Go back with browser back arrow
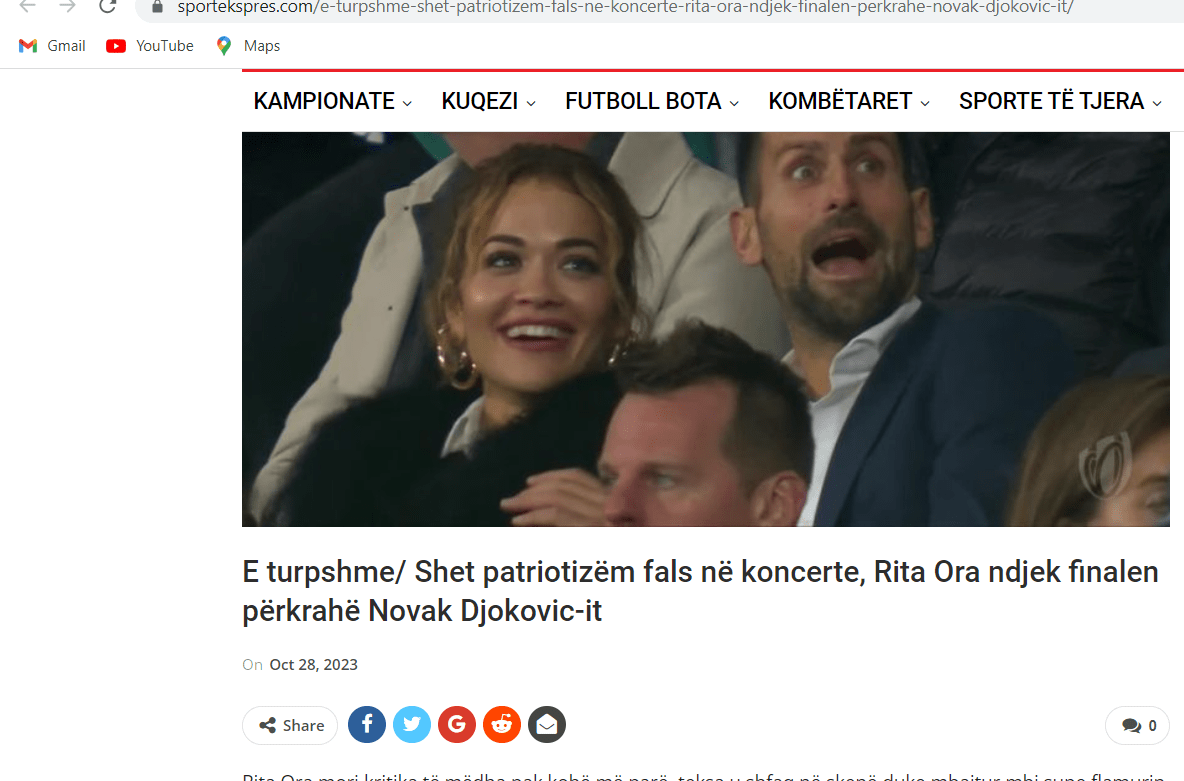1184x781 pixels. tap(27, 7)
